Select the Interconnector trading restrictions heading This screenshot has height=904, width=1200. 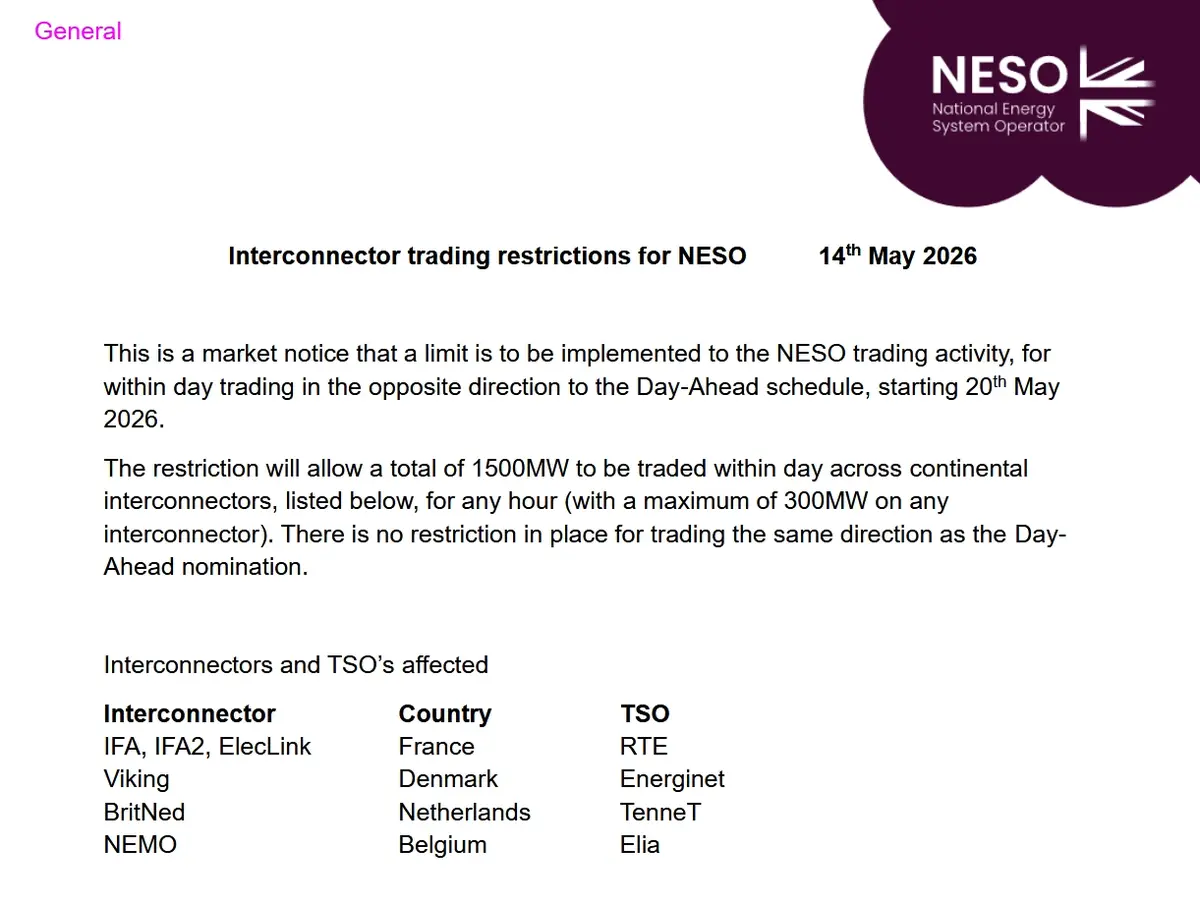(487, 256)
